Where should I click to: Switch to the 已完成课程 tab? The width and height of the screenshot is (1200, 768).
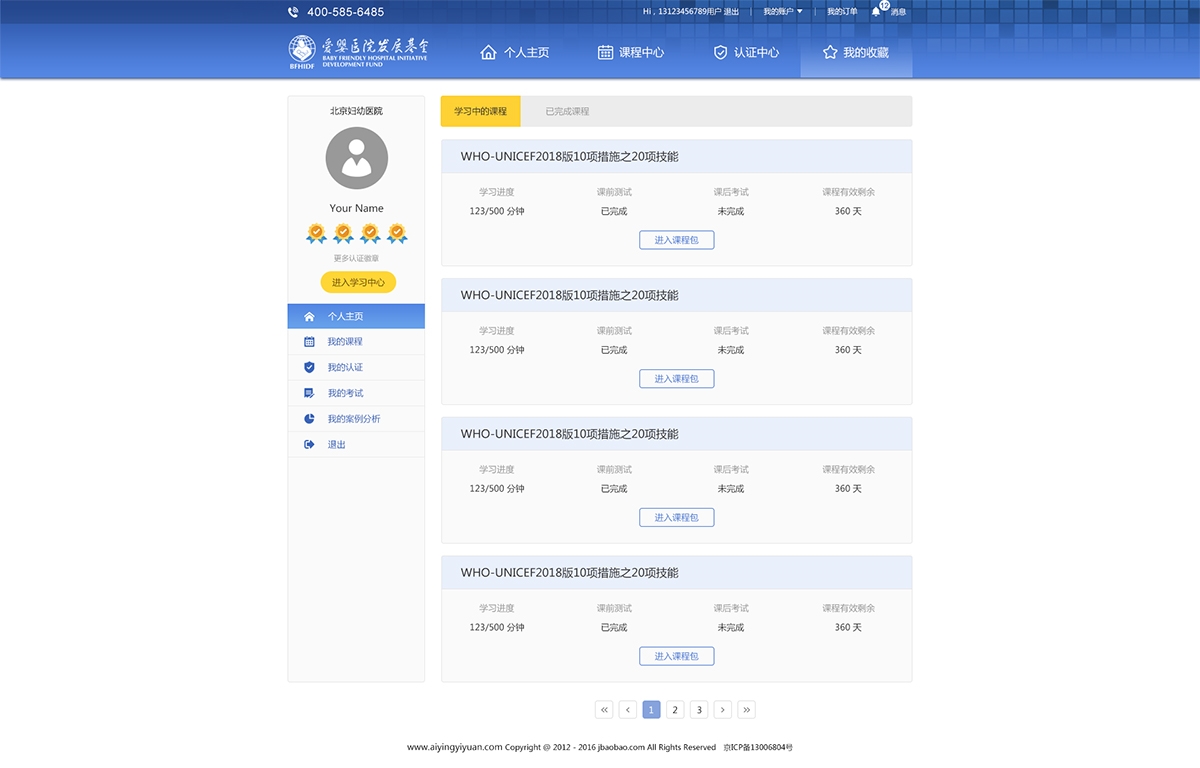[567, 112]
